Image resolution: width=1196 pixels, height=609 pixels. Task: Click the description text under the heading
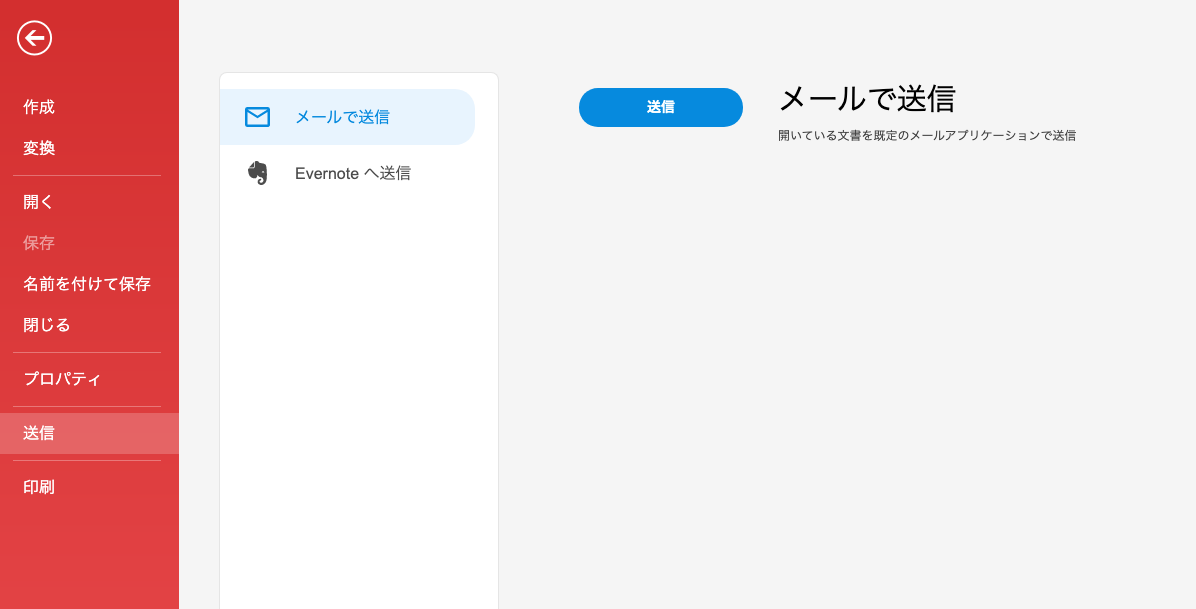click(927, 135)
